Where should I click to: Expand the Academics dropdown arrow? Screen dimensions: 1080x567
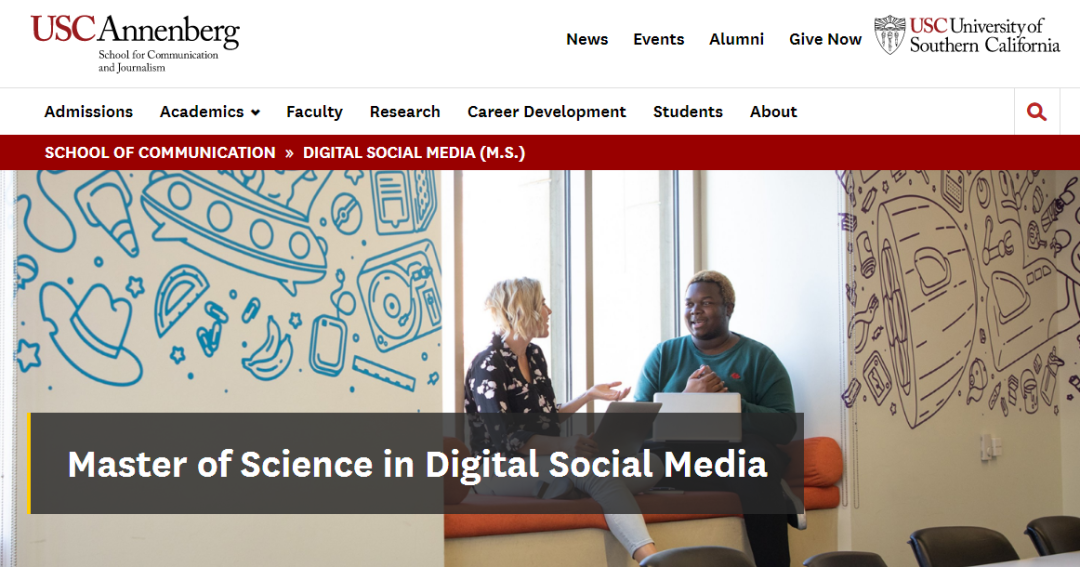pyautogui.click(x=256, y=113)
